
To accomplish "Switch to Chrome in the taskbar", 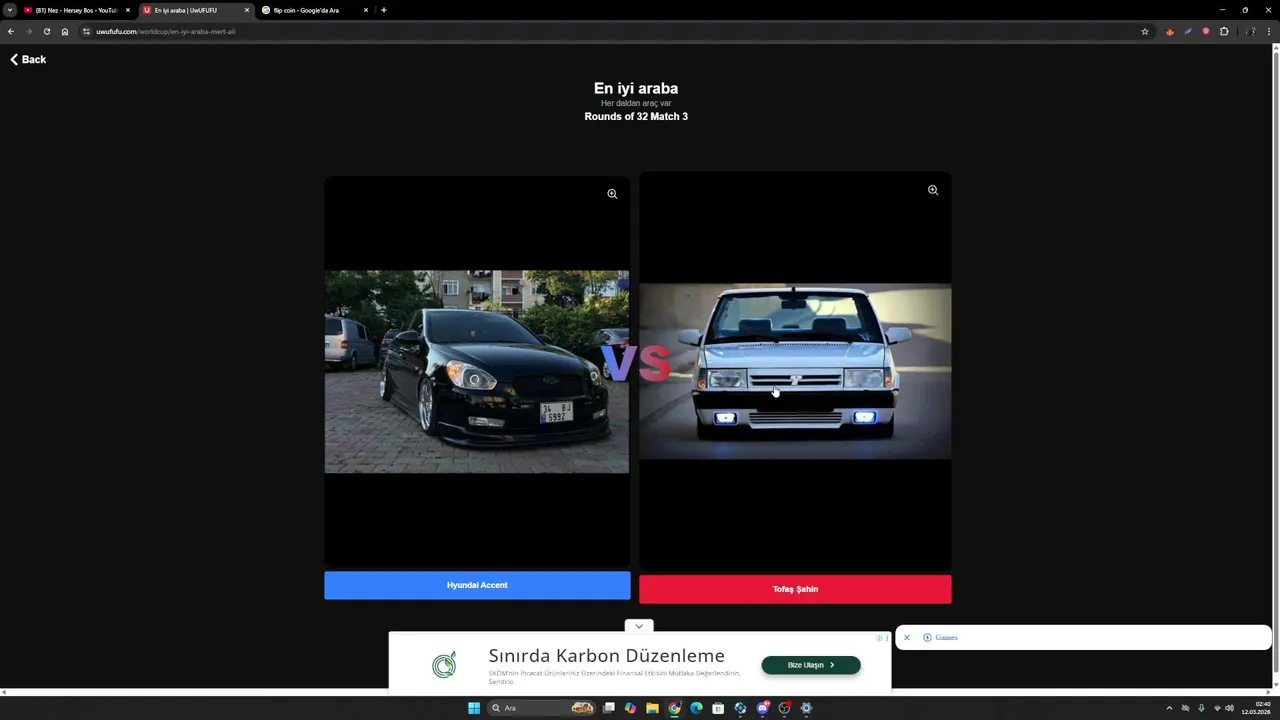I will point(674,708).
